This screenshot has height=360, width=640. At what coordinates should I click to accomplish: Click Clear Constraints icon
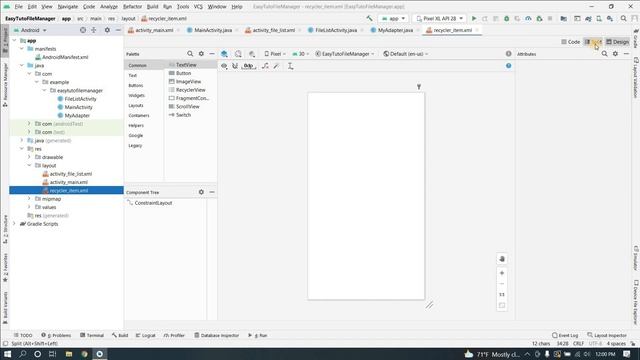(x=265, y=66)
